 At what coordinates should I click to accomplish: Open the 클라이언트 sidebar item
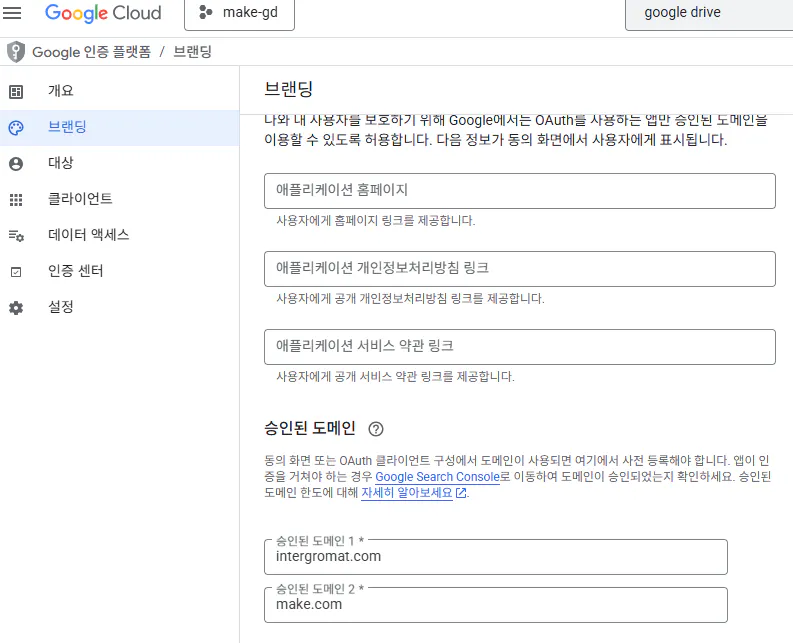[x=120, y=199]
